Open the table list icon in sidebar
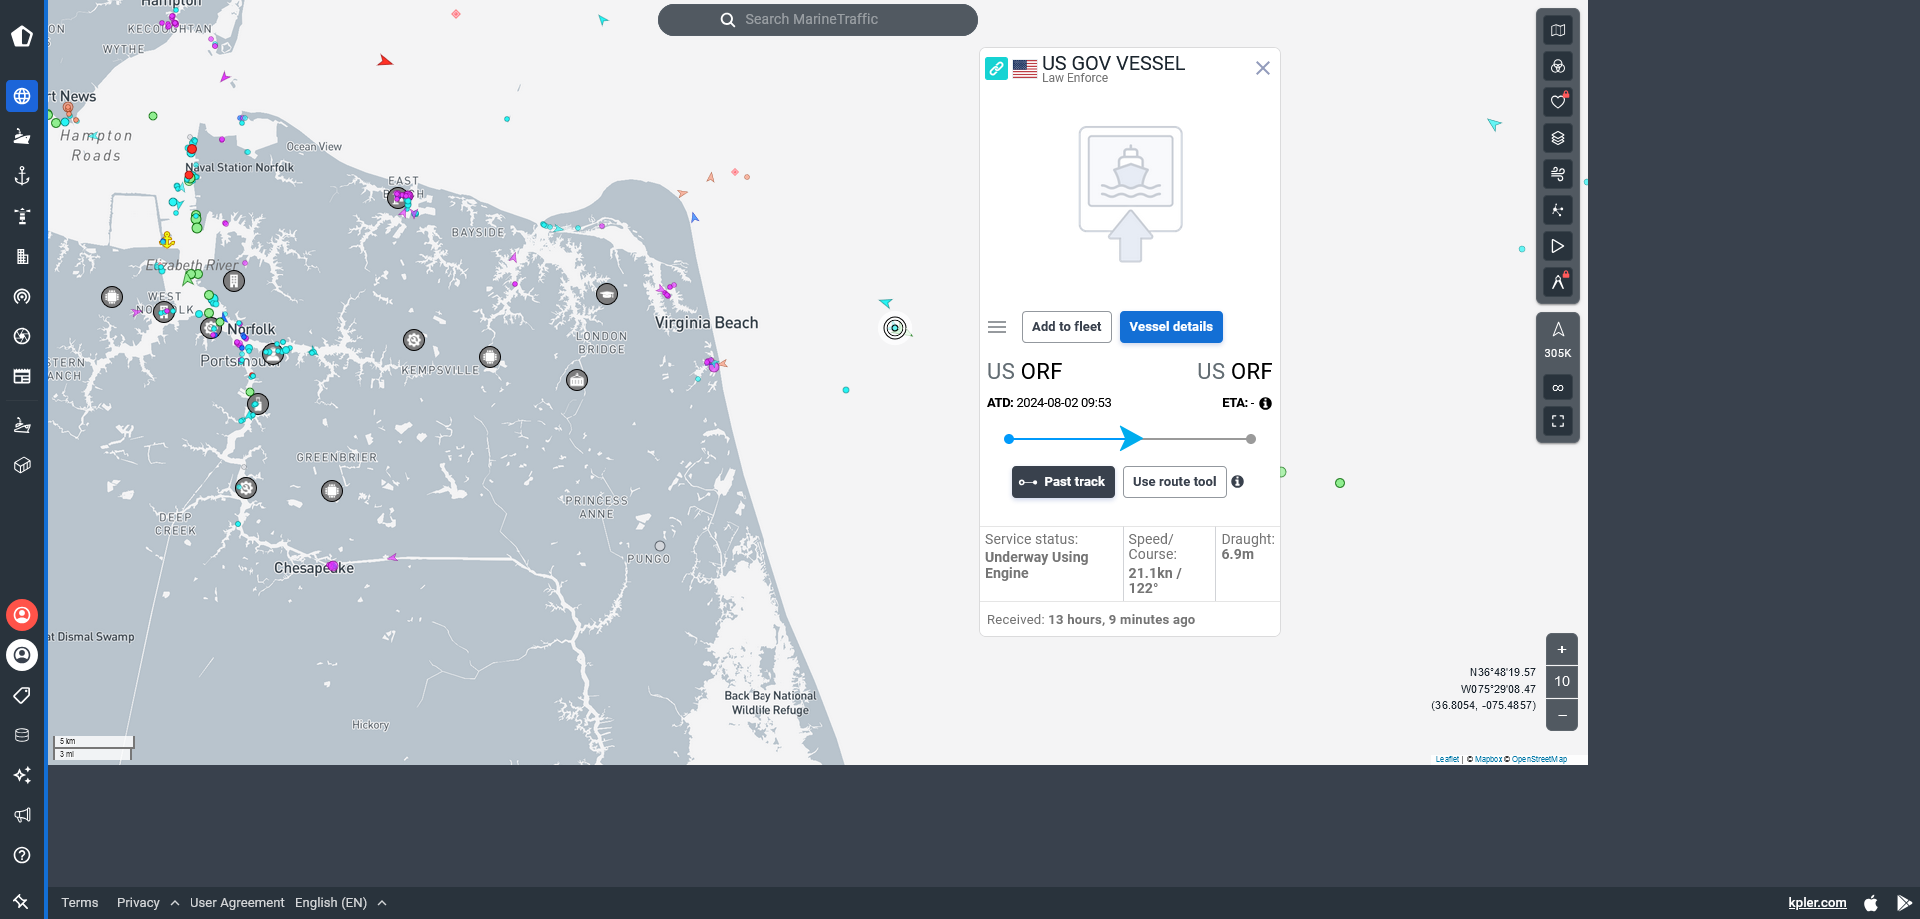The width and height of the screenshot is (1920, 919). [x=22, y=376]
